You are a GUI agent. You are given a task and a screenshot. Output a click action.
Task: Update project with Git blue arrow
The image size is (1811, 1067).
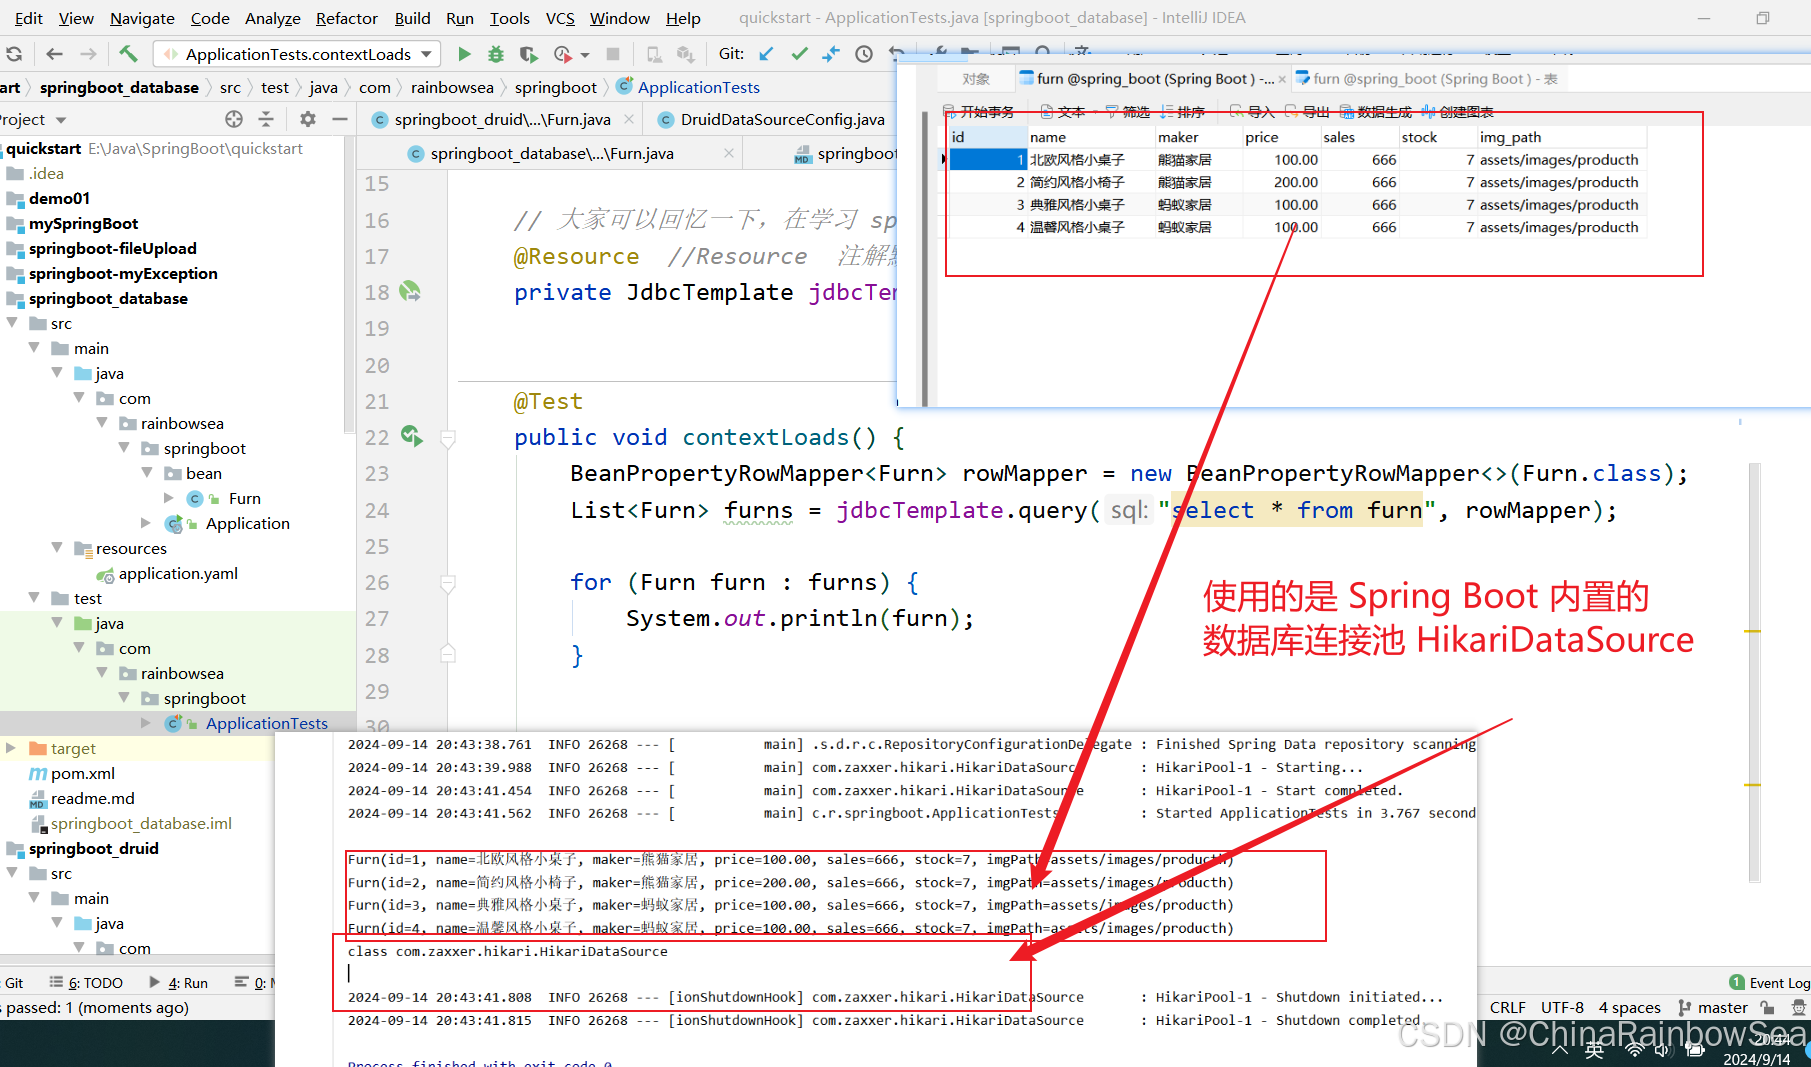coord(766,54)
